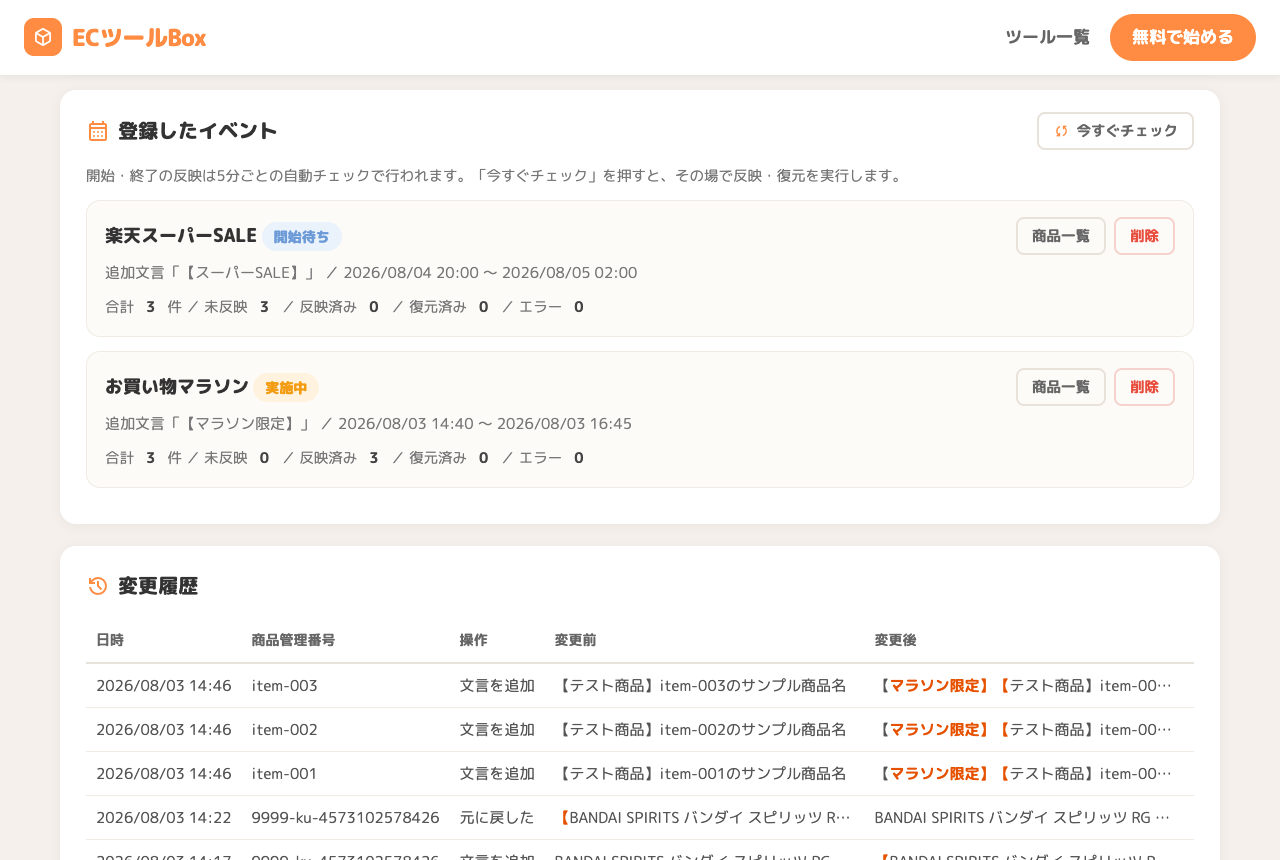
Task: Open 商品一覧 for お買い物マラソン
Action: [1061, 387]
